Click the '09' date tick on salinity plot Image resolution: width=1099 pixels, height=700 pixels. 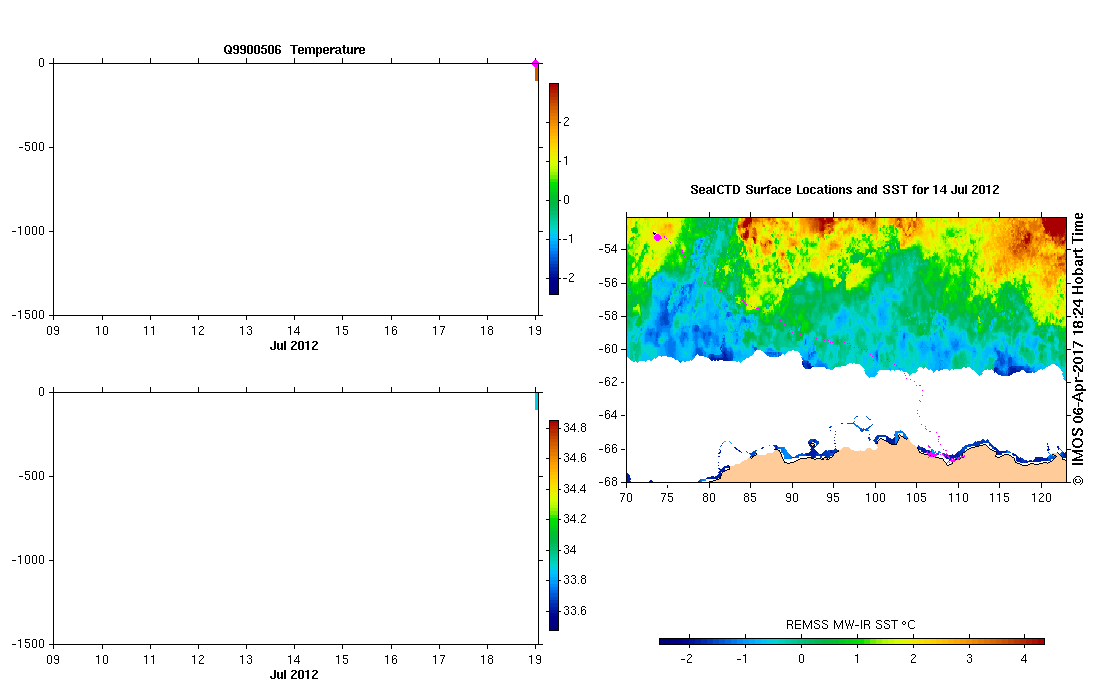[x=53, y=659]
